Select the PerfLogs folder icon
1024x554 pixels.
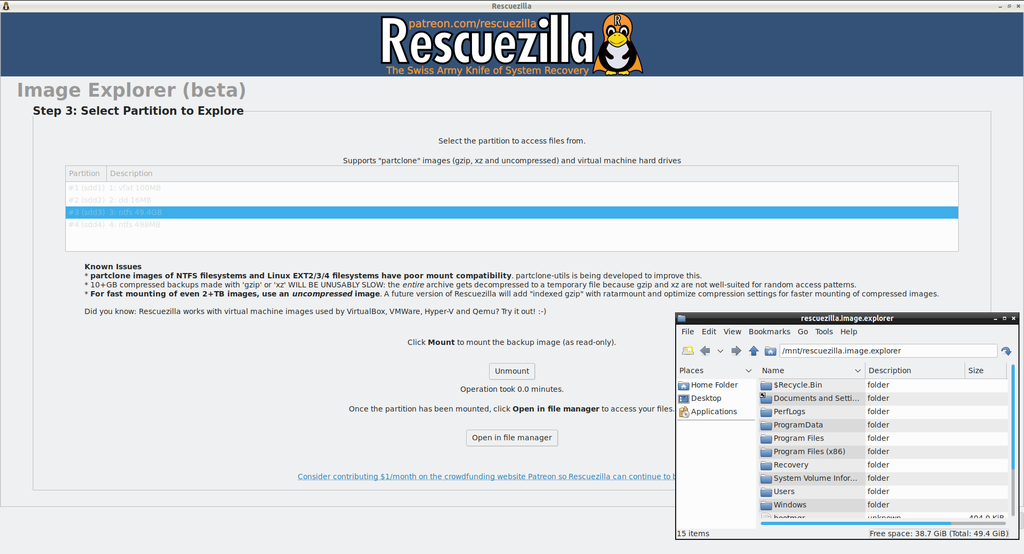click(x=766, y=412)
